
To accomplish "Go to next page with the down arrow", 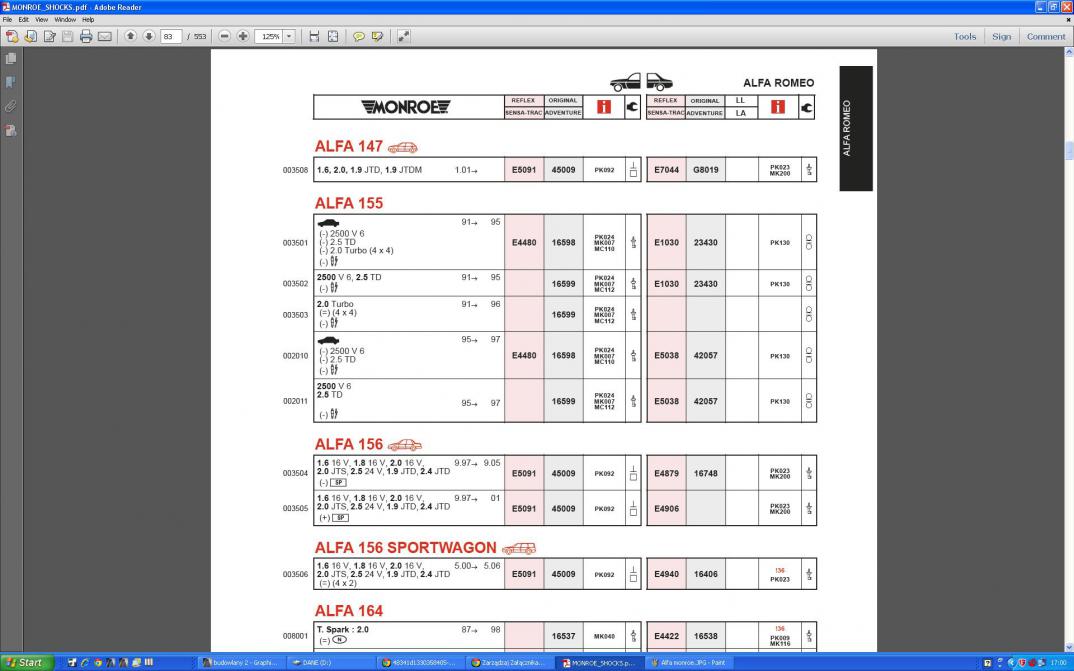I will tap(149, 36).
